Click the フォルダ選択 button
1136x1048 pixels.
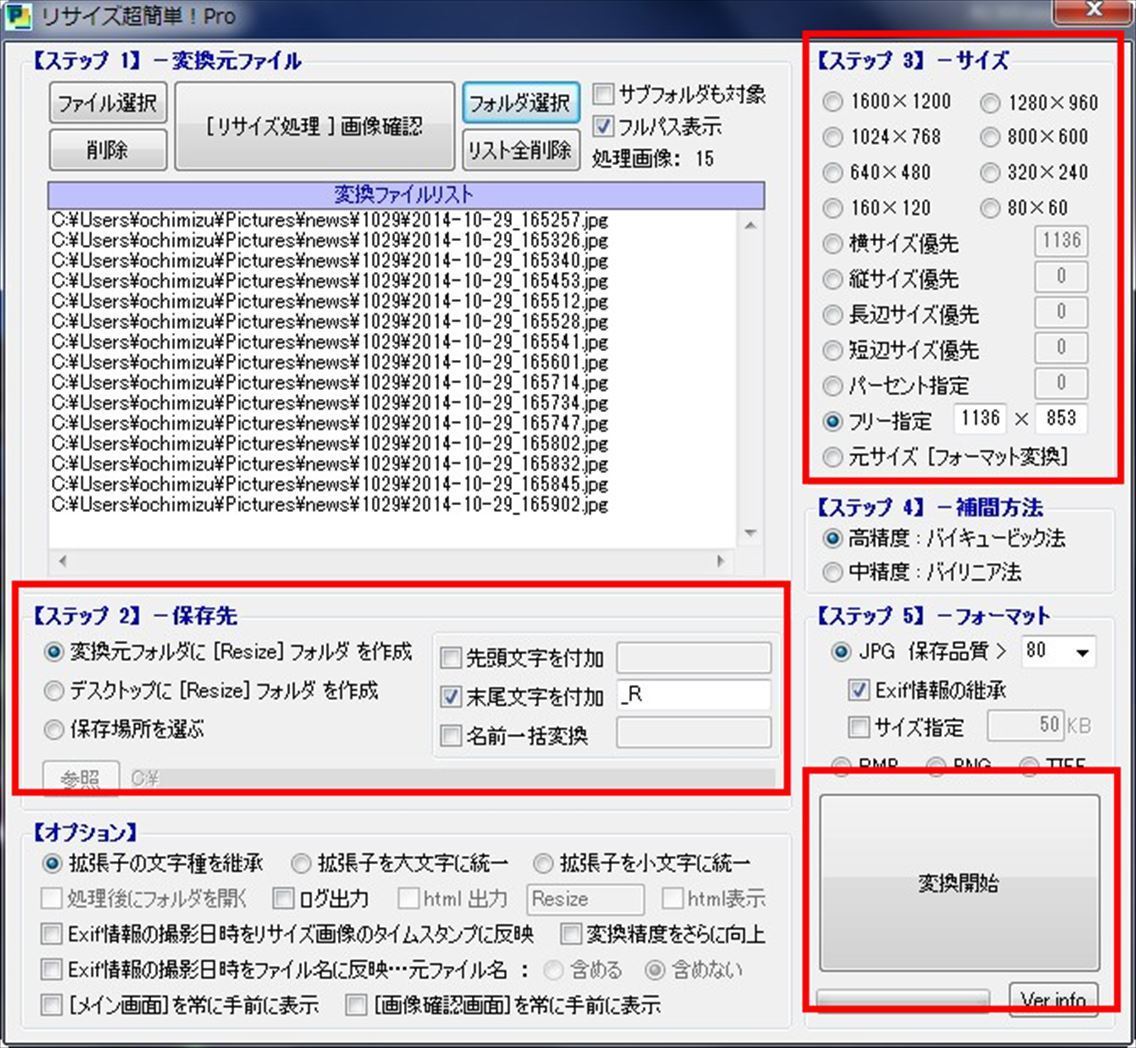point(520,103)
